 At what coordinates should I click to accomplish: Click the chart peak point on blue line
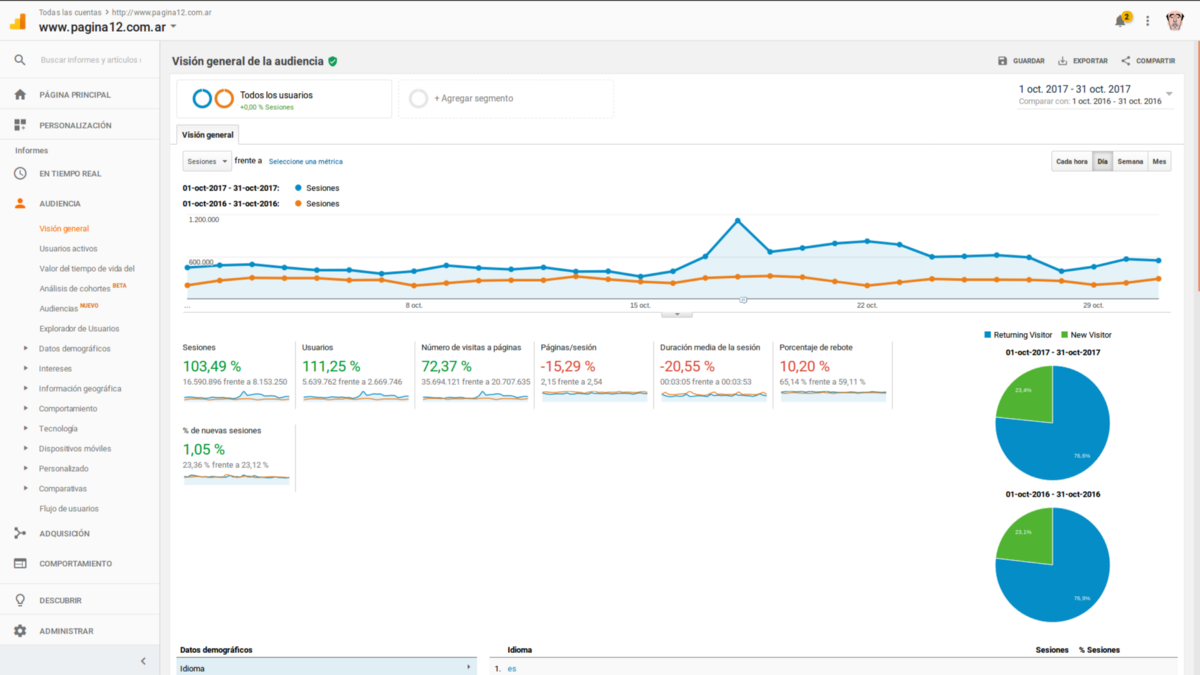[x=737, y=221]
